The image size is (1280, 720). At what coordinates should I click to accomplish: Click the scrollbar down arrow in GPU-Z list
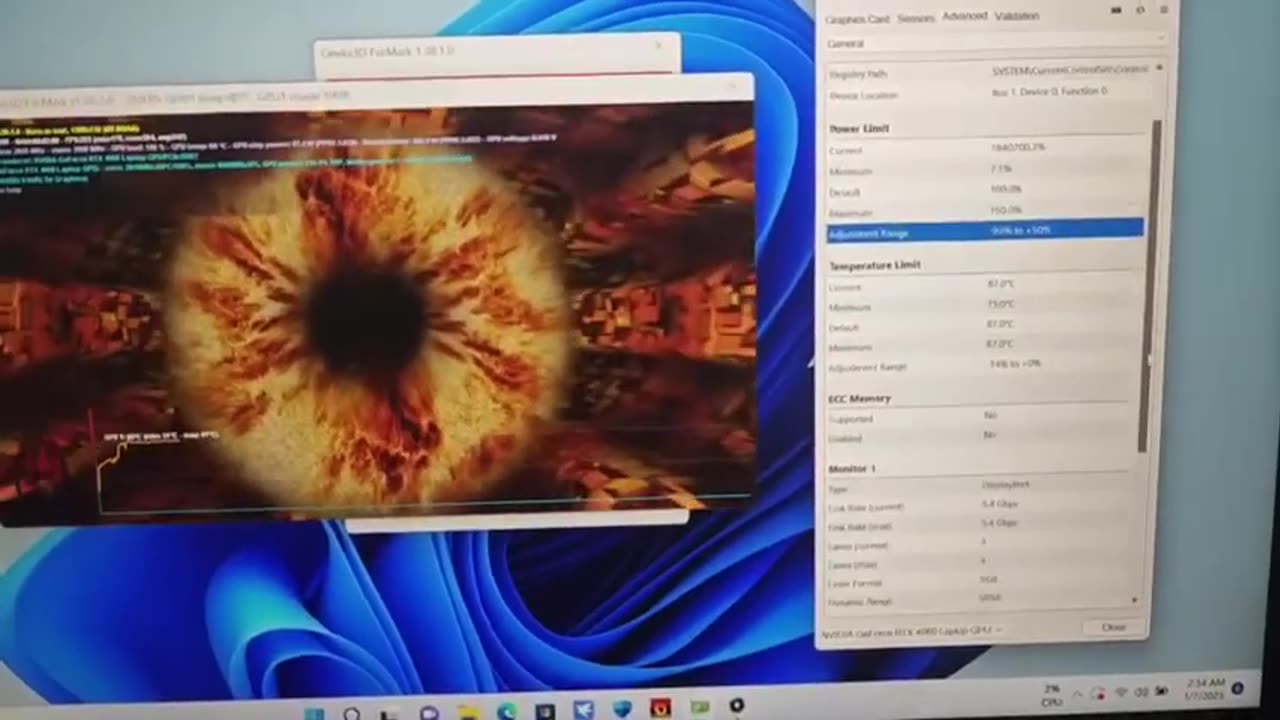pyautogui.click(x=1134, y=600)
